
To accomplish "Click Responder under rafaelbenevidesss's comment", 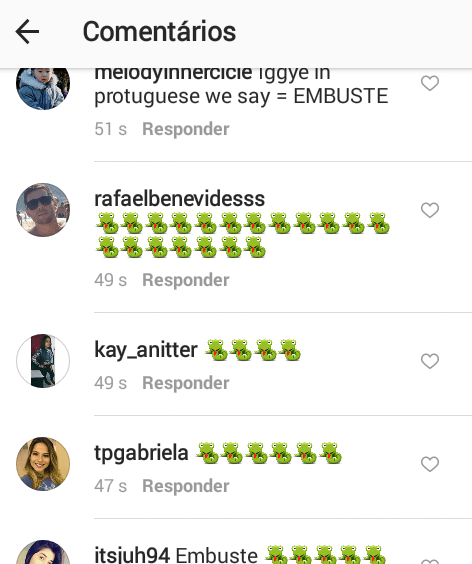I will (x=186, y=280).
